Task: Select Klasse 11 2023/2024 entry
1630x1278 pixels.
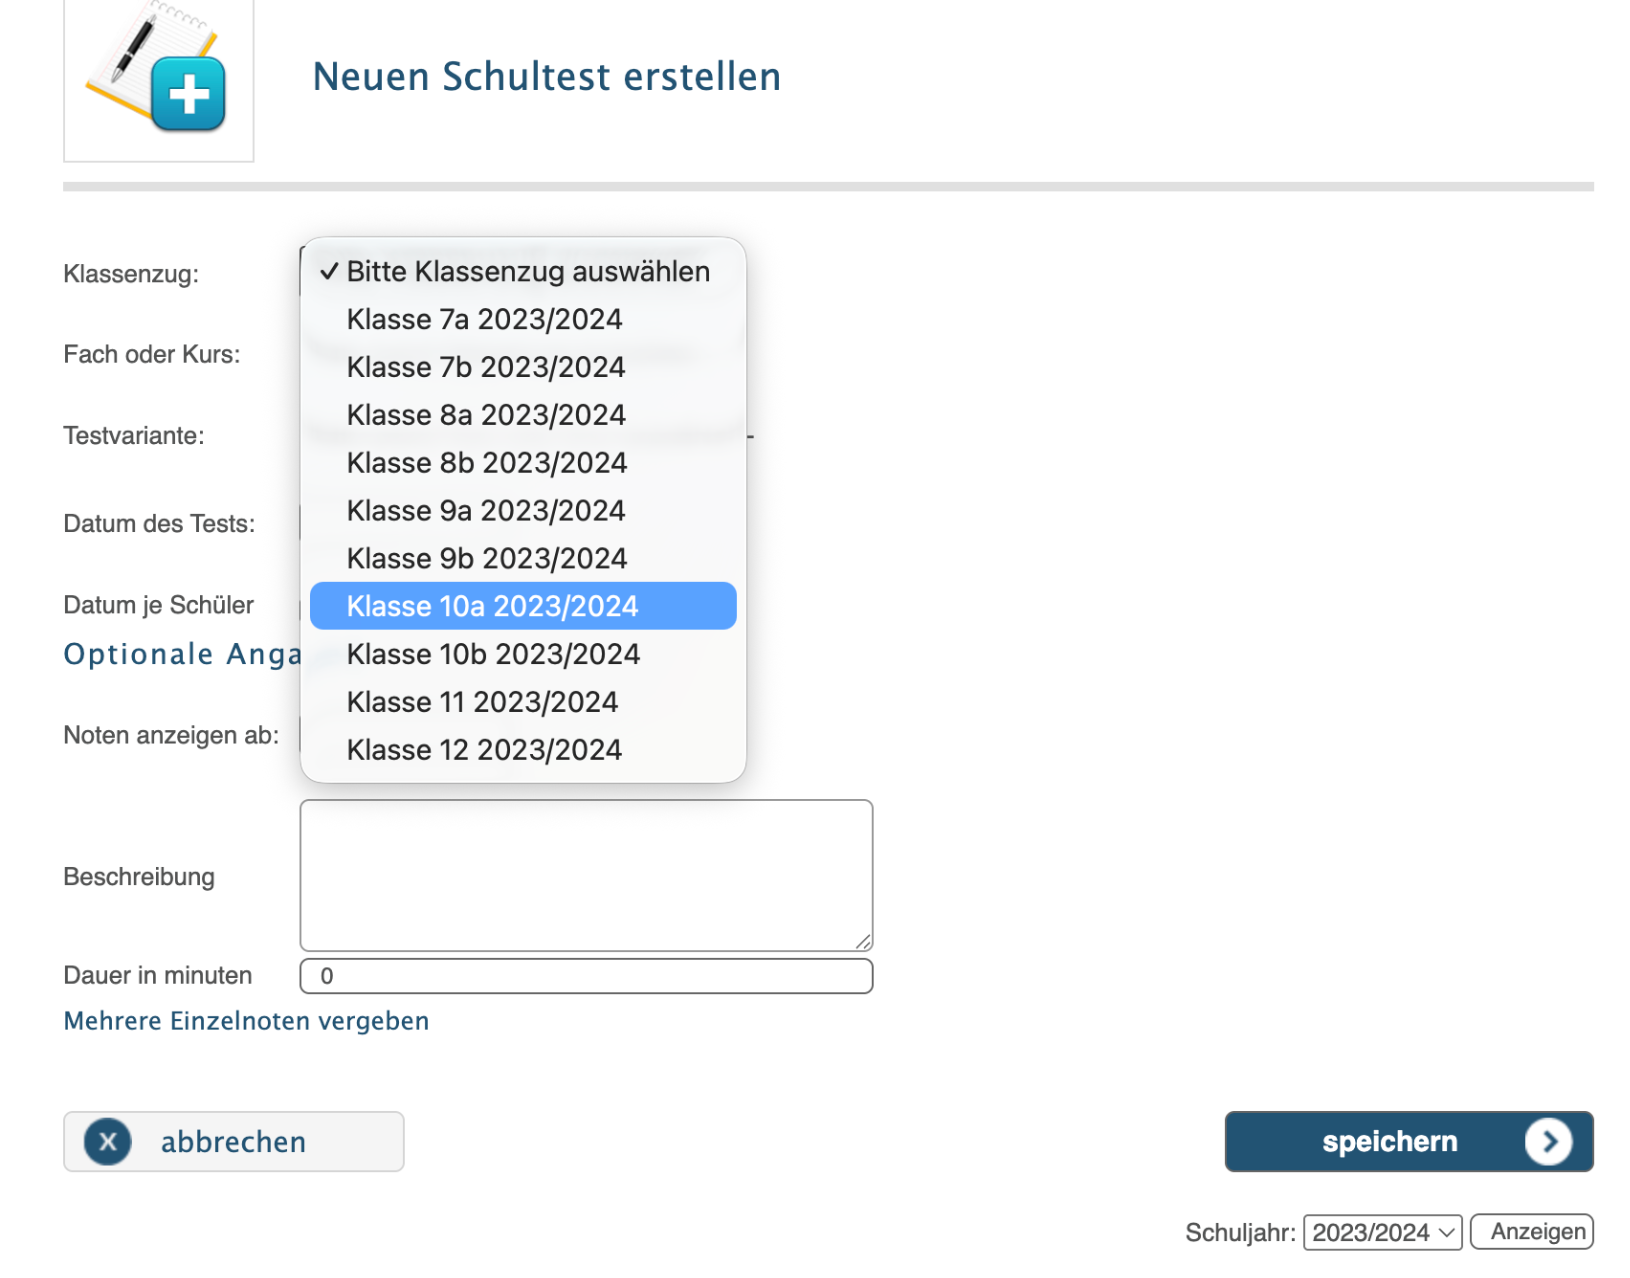Action: click(482, 702)
